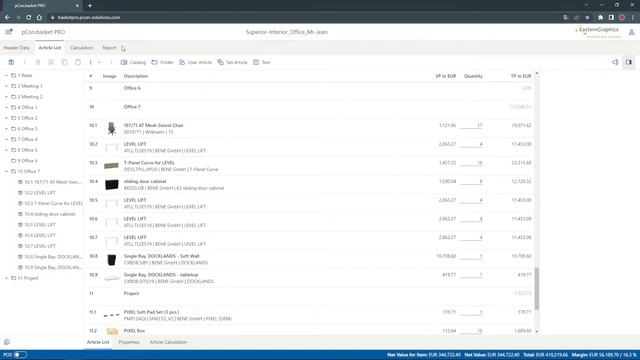The image size is (640, 360).
Task: Open the user account icon
Action: pyautogui.click(x=631, y=32)
